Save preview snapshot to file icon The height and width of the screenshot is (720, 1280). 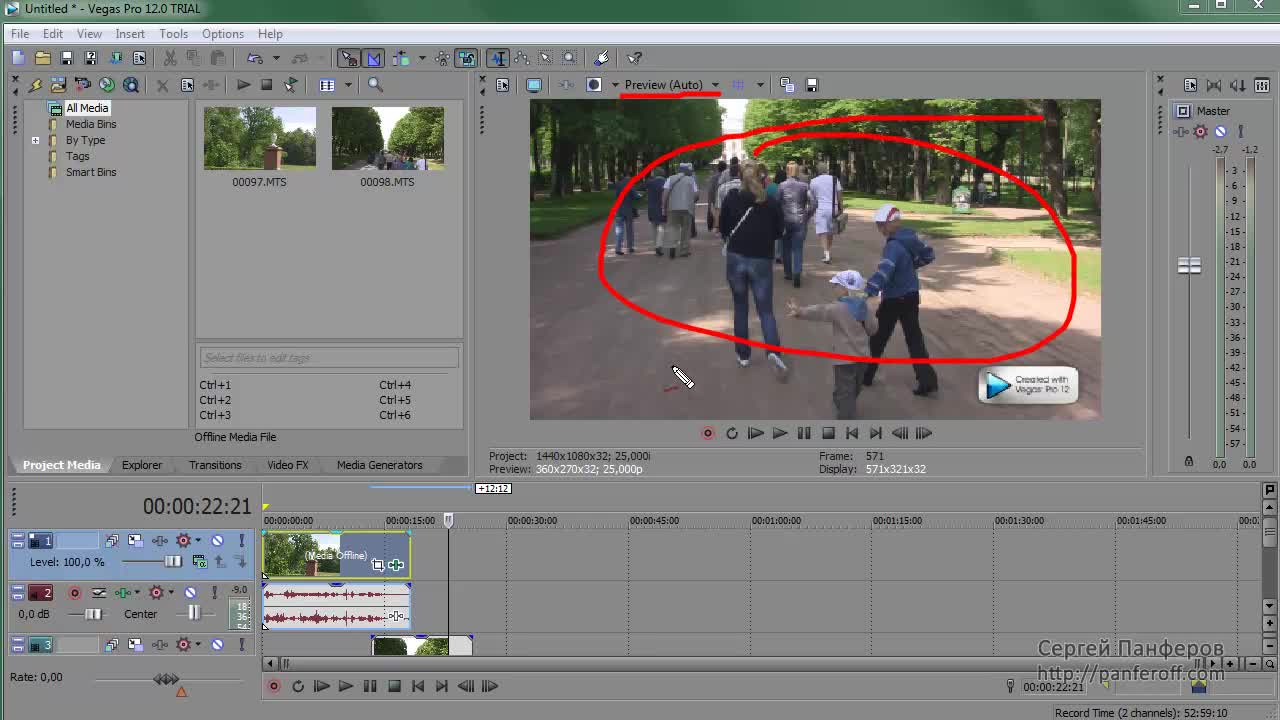tap(811, 85)
